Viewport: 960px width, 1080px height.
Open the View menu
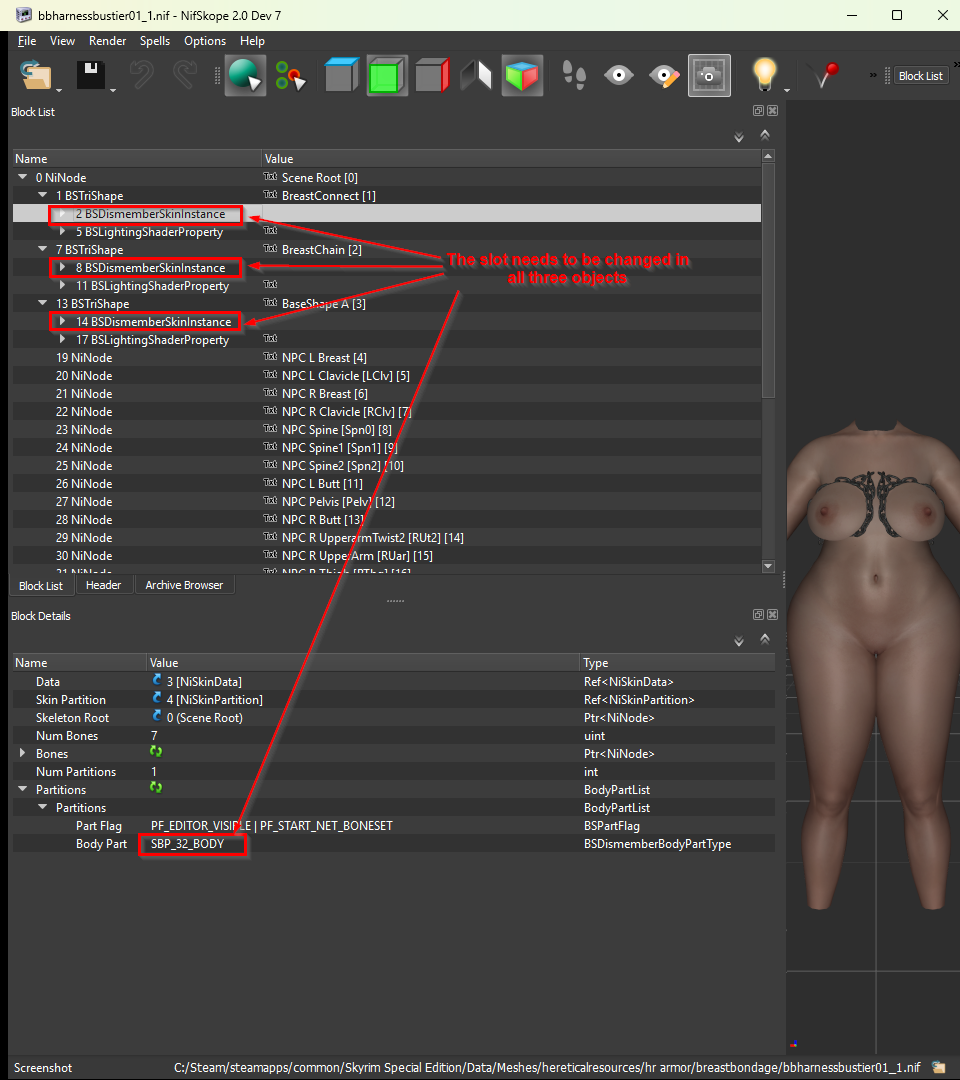[x=62, y=41]
